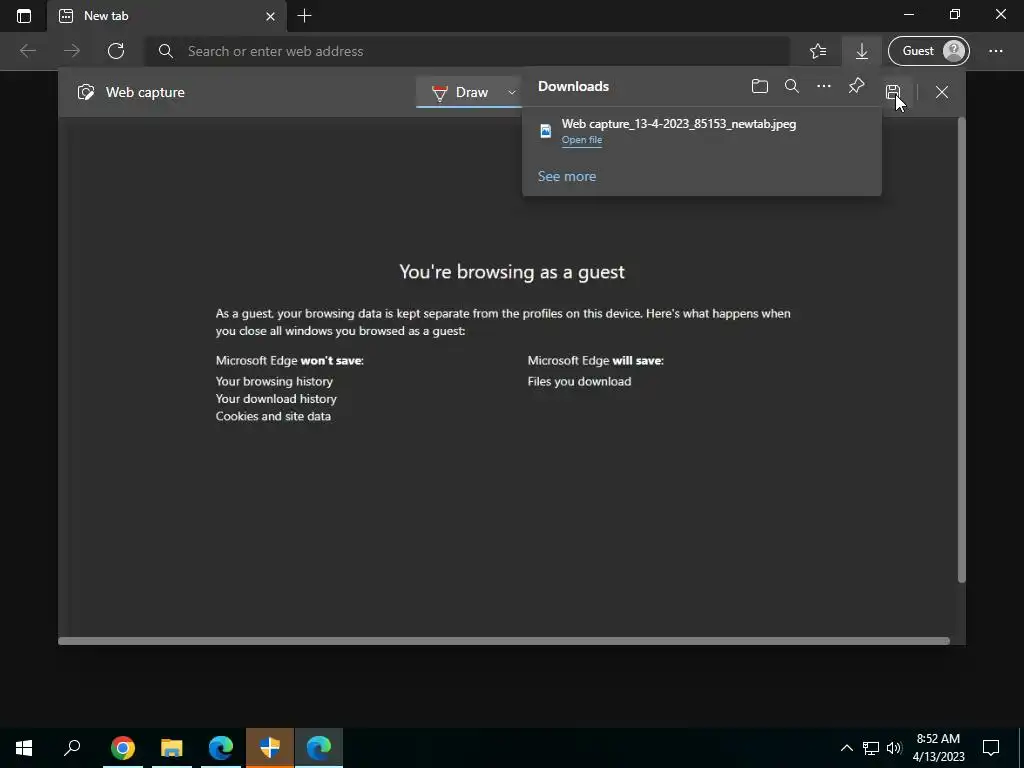Viewport: 1024px width, 768px height.
Task: Click 'Your download history' text
Action: [x=276, y=398]
